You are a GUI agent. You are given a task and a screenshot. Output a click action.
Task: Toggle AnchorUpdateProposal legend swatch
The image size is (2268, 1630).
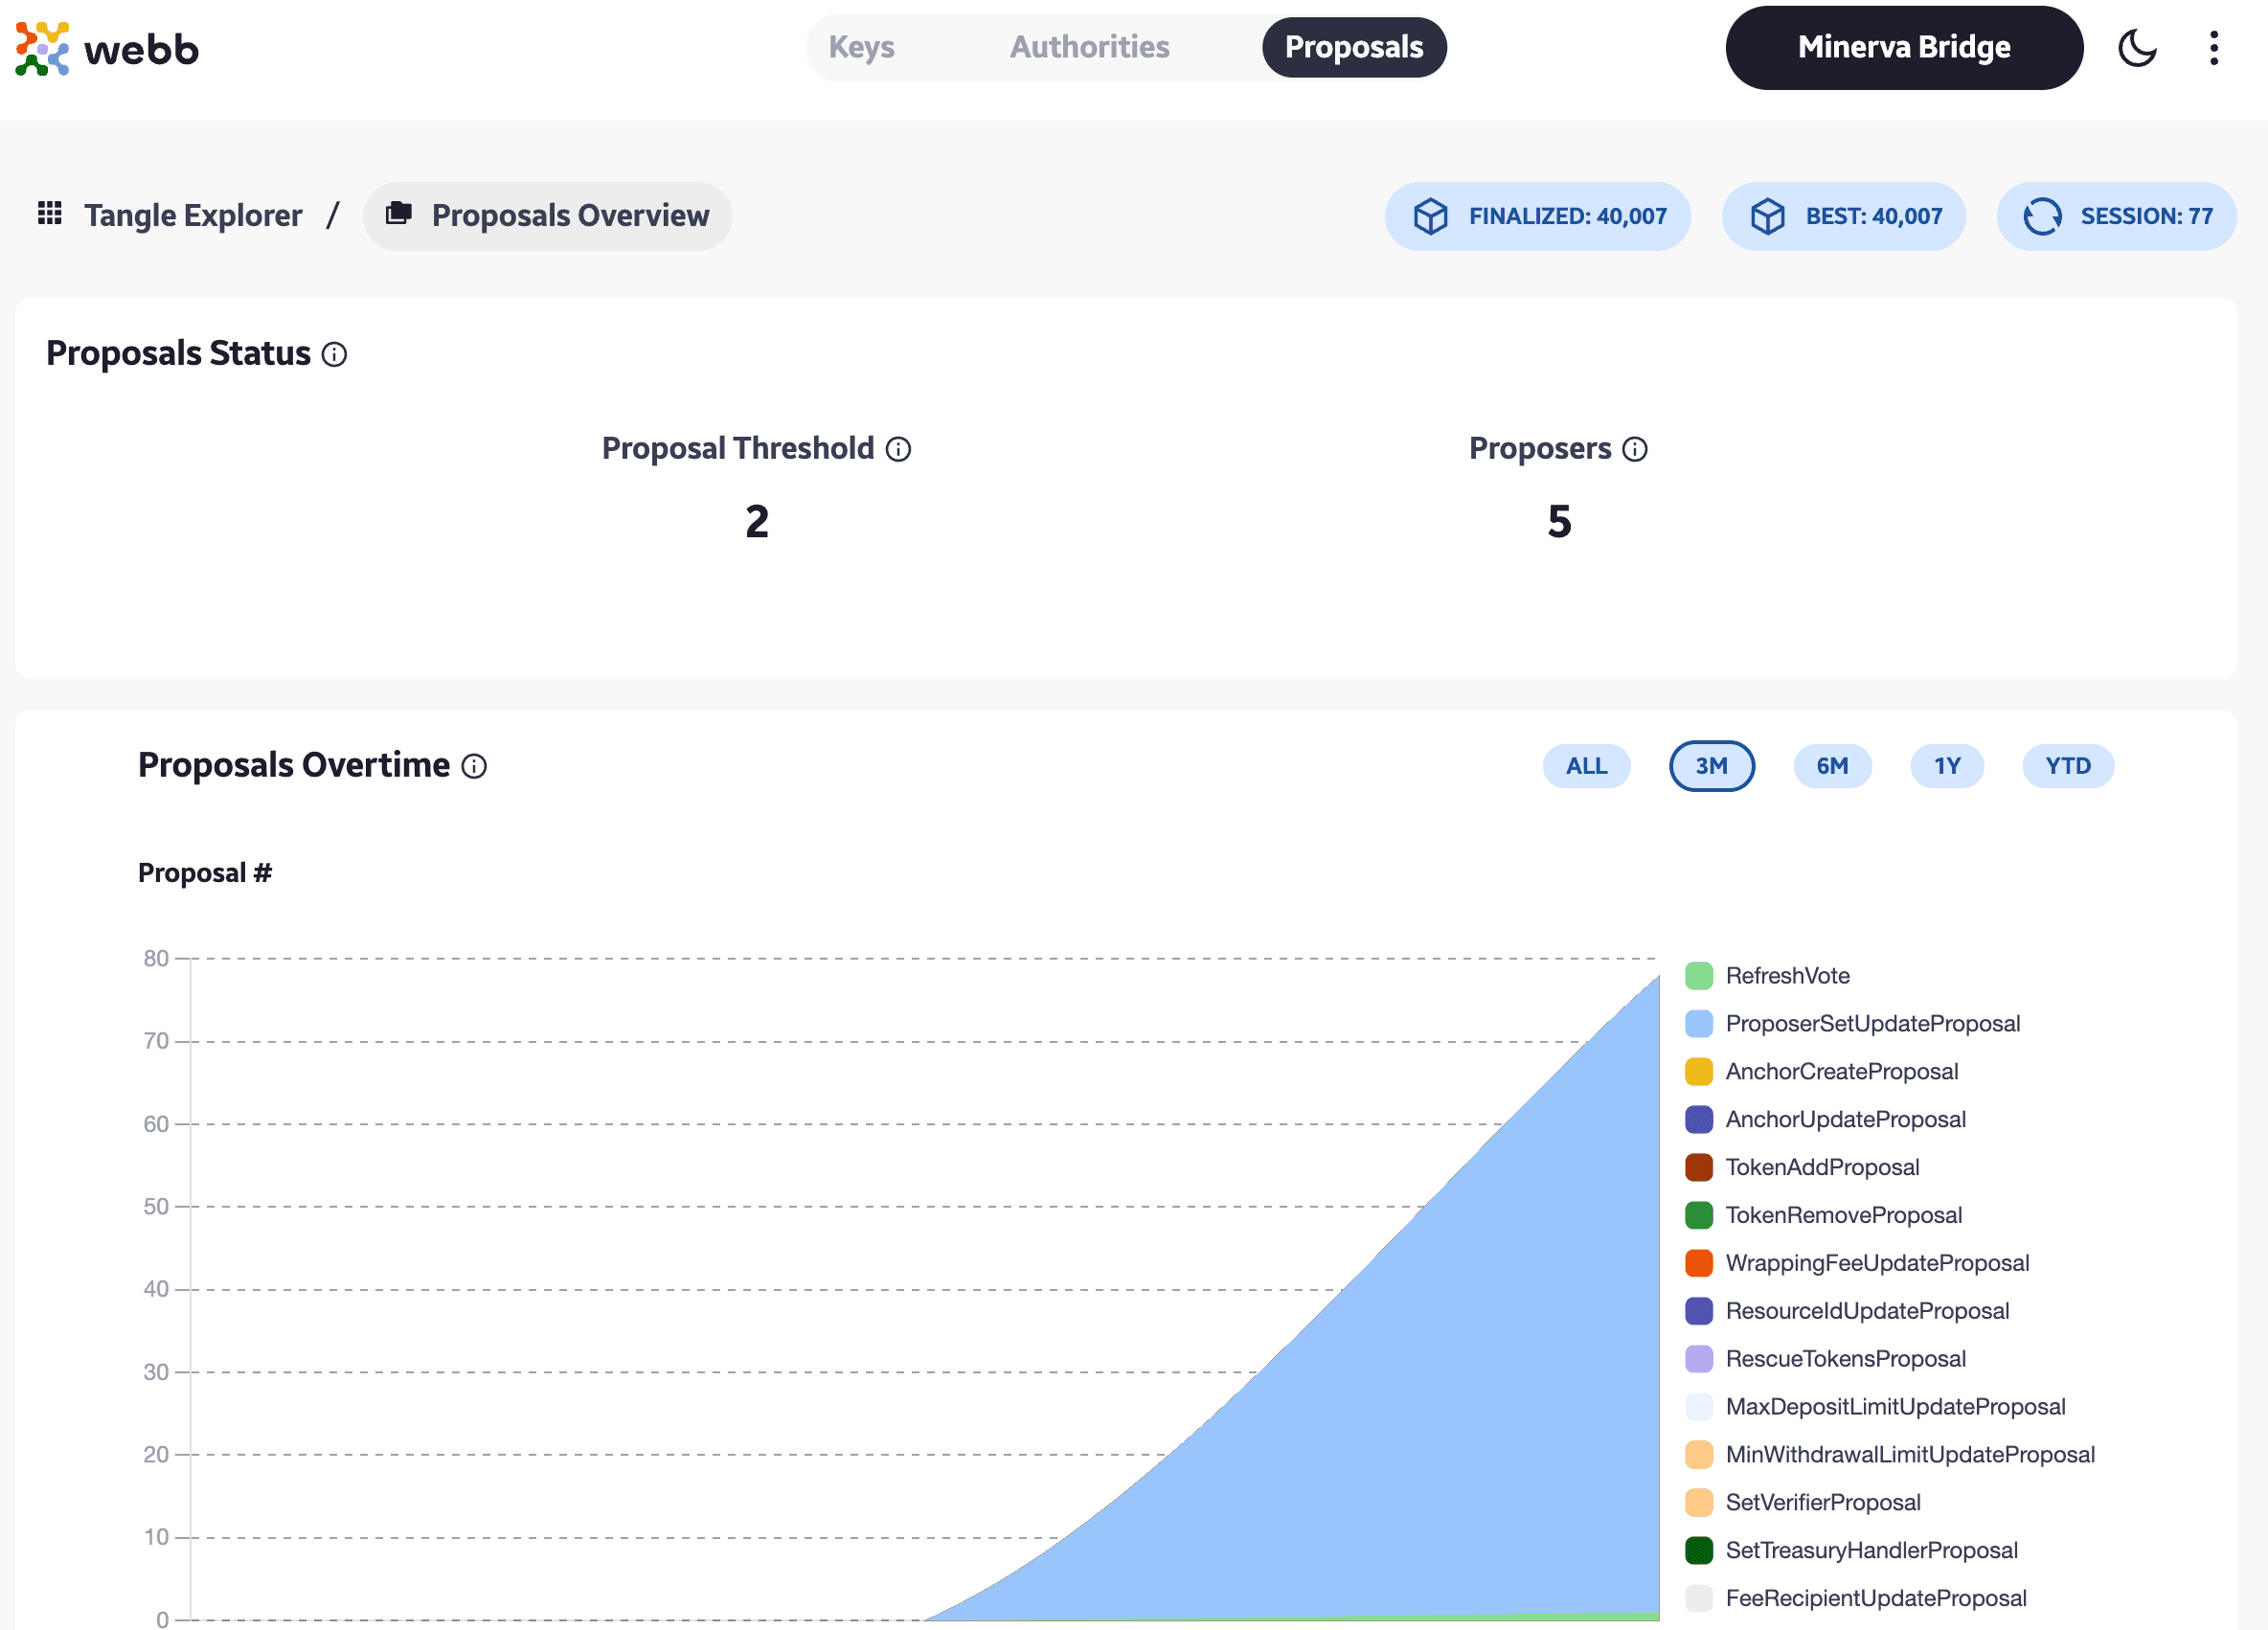[x=1698, y=1119]
